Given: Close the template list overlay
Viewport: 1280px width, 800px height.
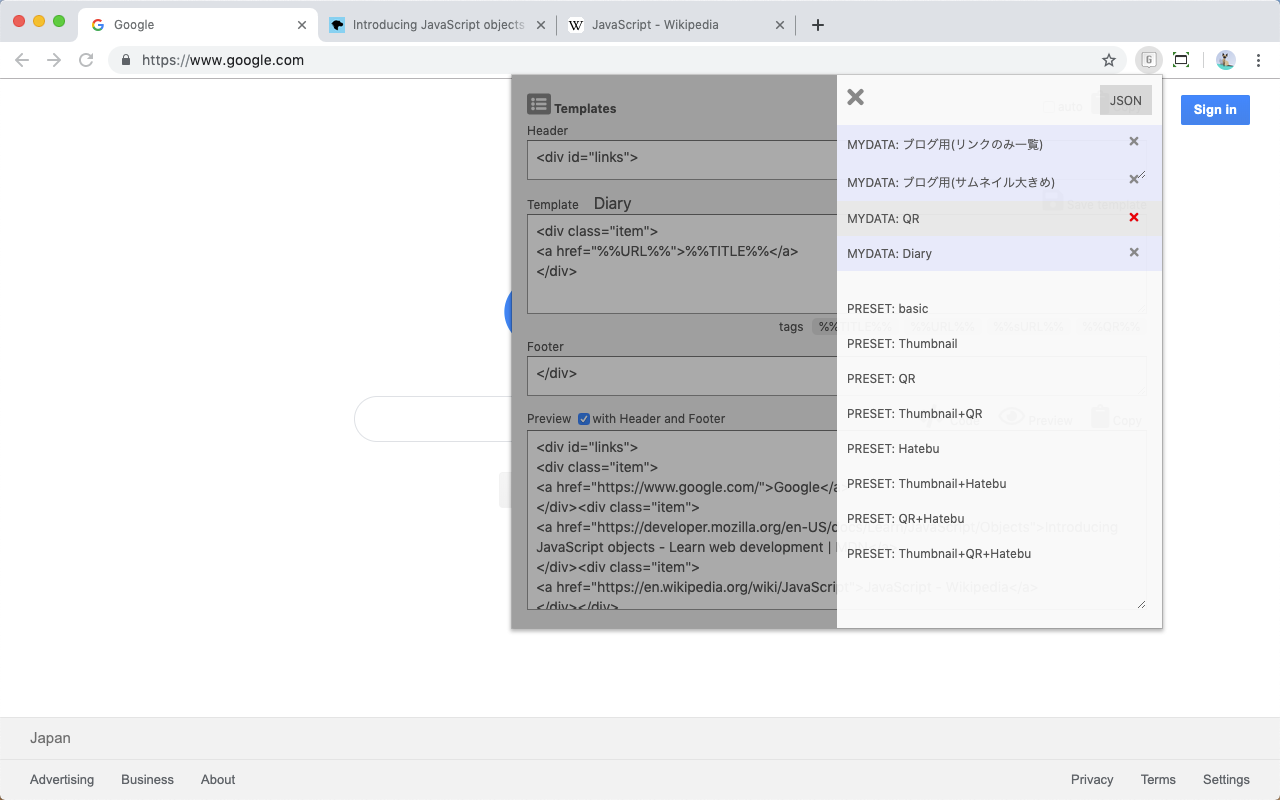Looking at the screenshot, I should [855, 97].
